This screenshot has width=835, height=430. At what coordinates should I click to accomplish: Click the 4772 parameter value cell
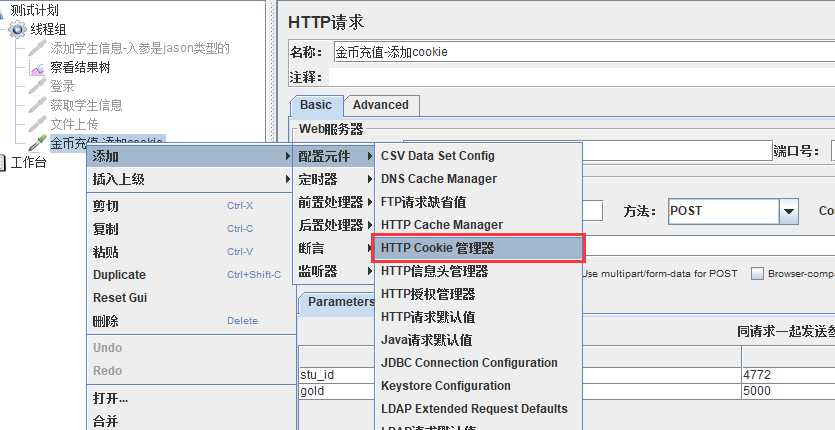pyautogui.click(x=788, y=375)
